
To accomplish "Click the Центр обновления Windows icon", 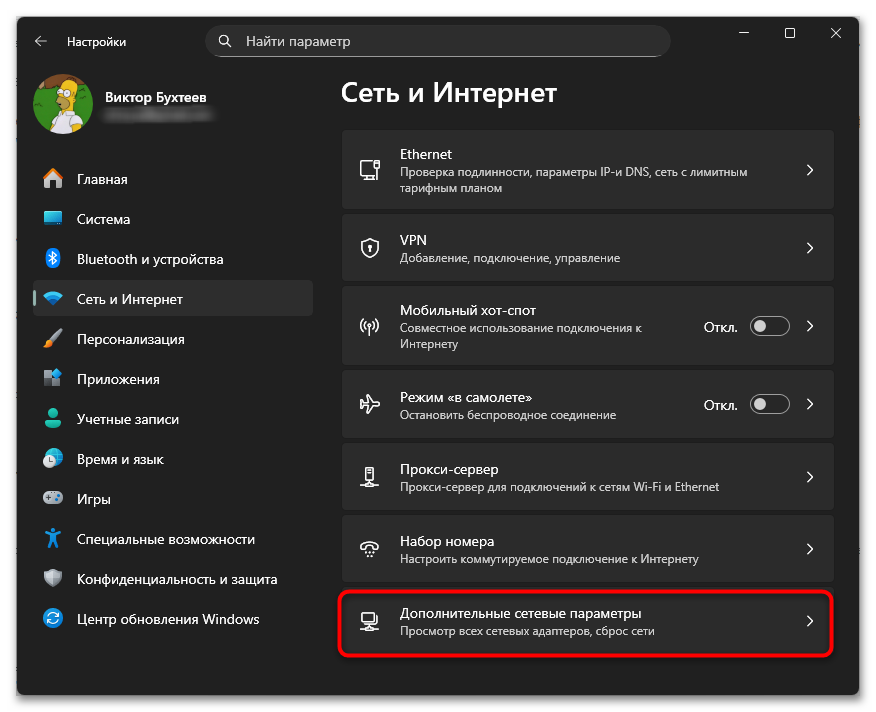I will (54, 619).
